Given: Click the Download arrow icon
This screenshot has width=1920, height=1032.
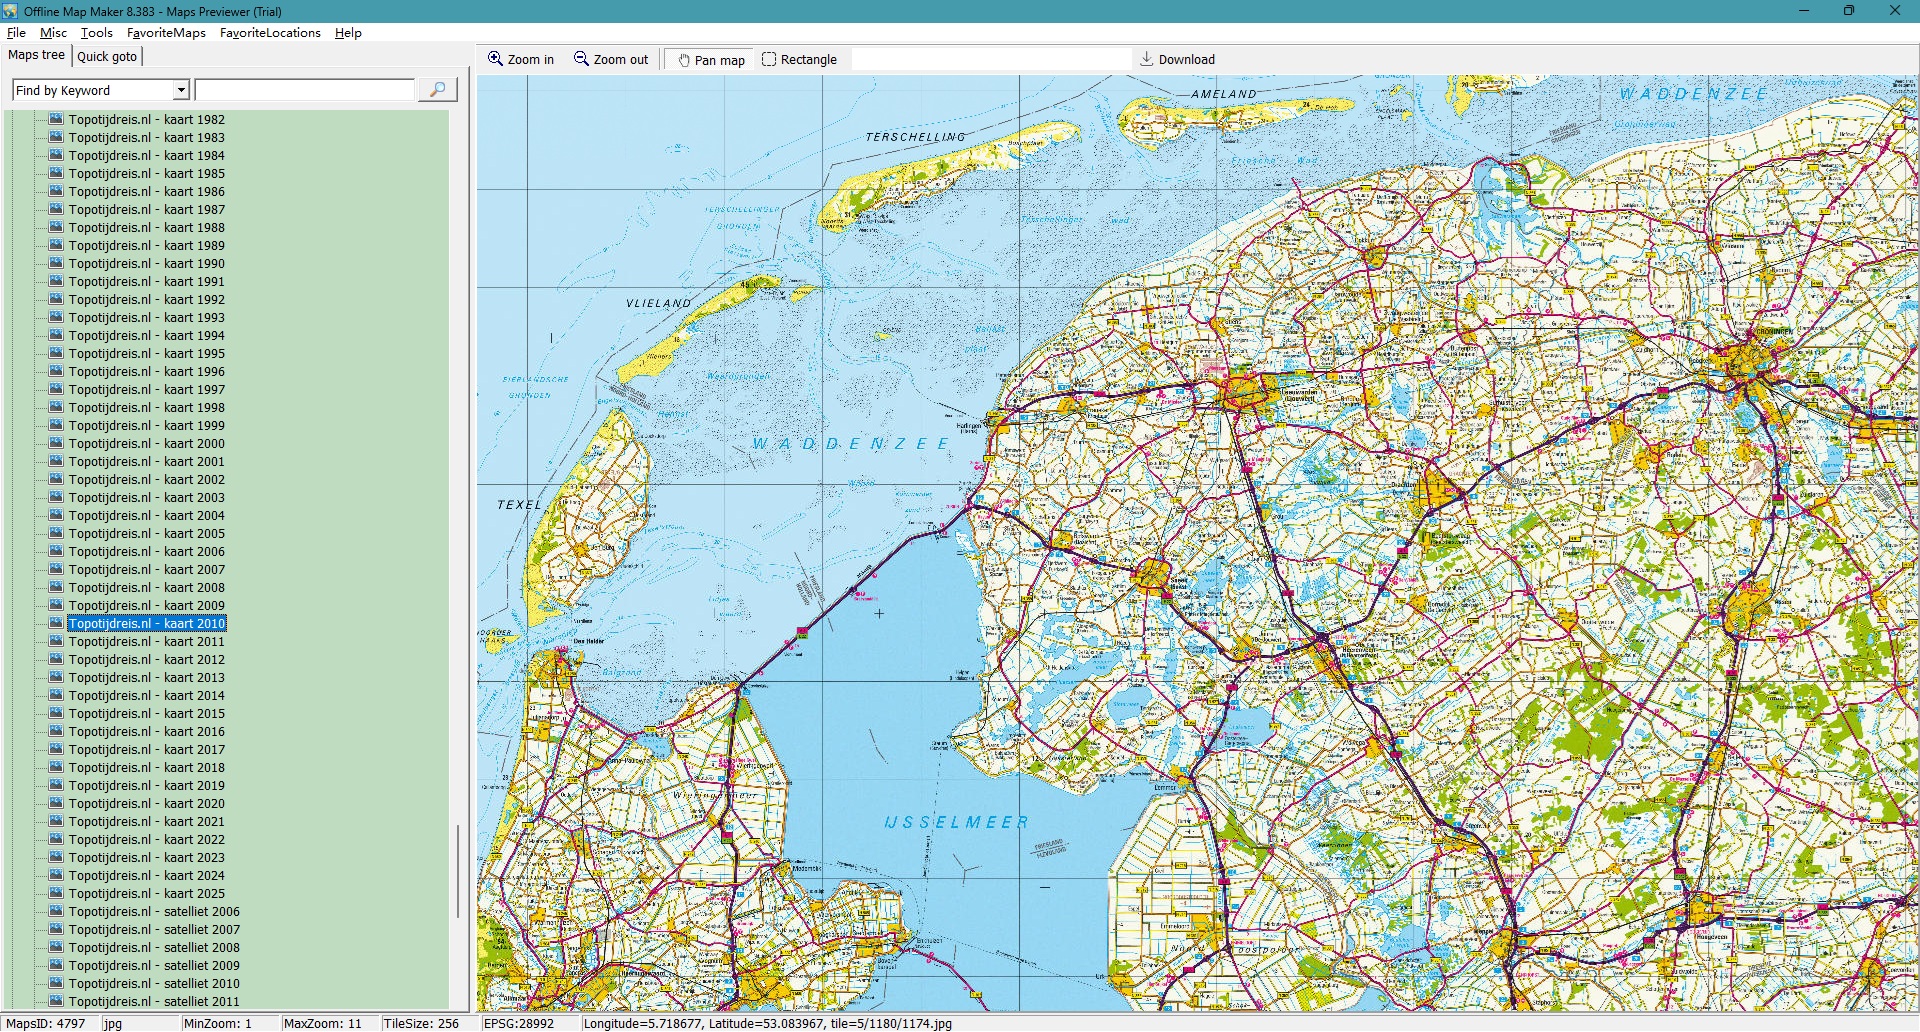Looking at the screenshot, I should tap(1147, 59).
